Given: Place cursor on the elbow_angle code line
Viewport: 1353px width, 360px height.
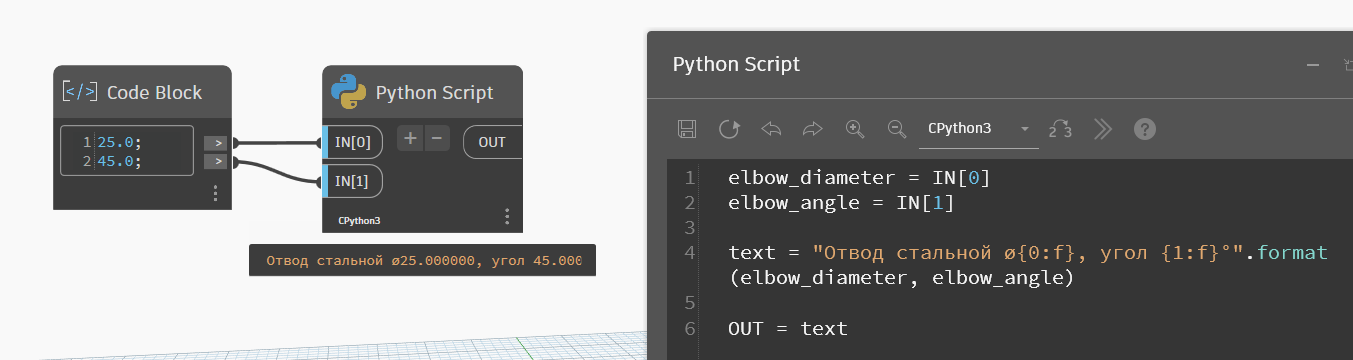Looking at the screenshot, I should point(842,203).
